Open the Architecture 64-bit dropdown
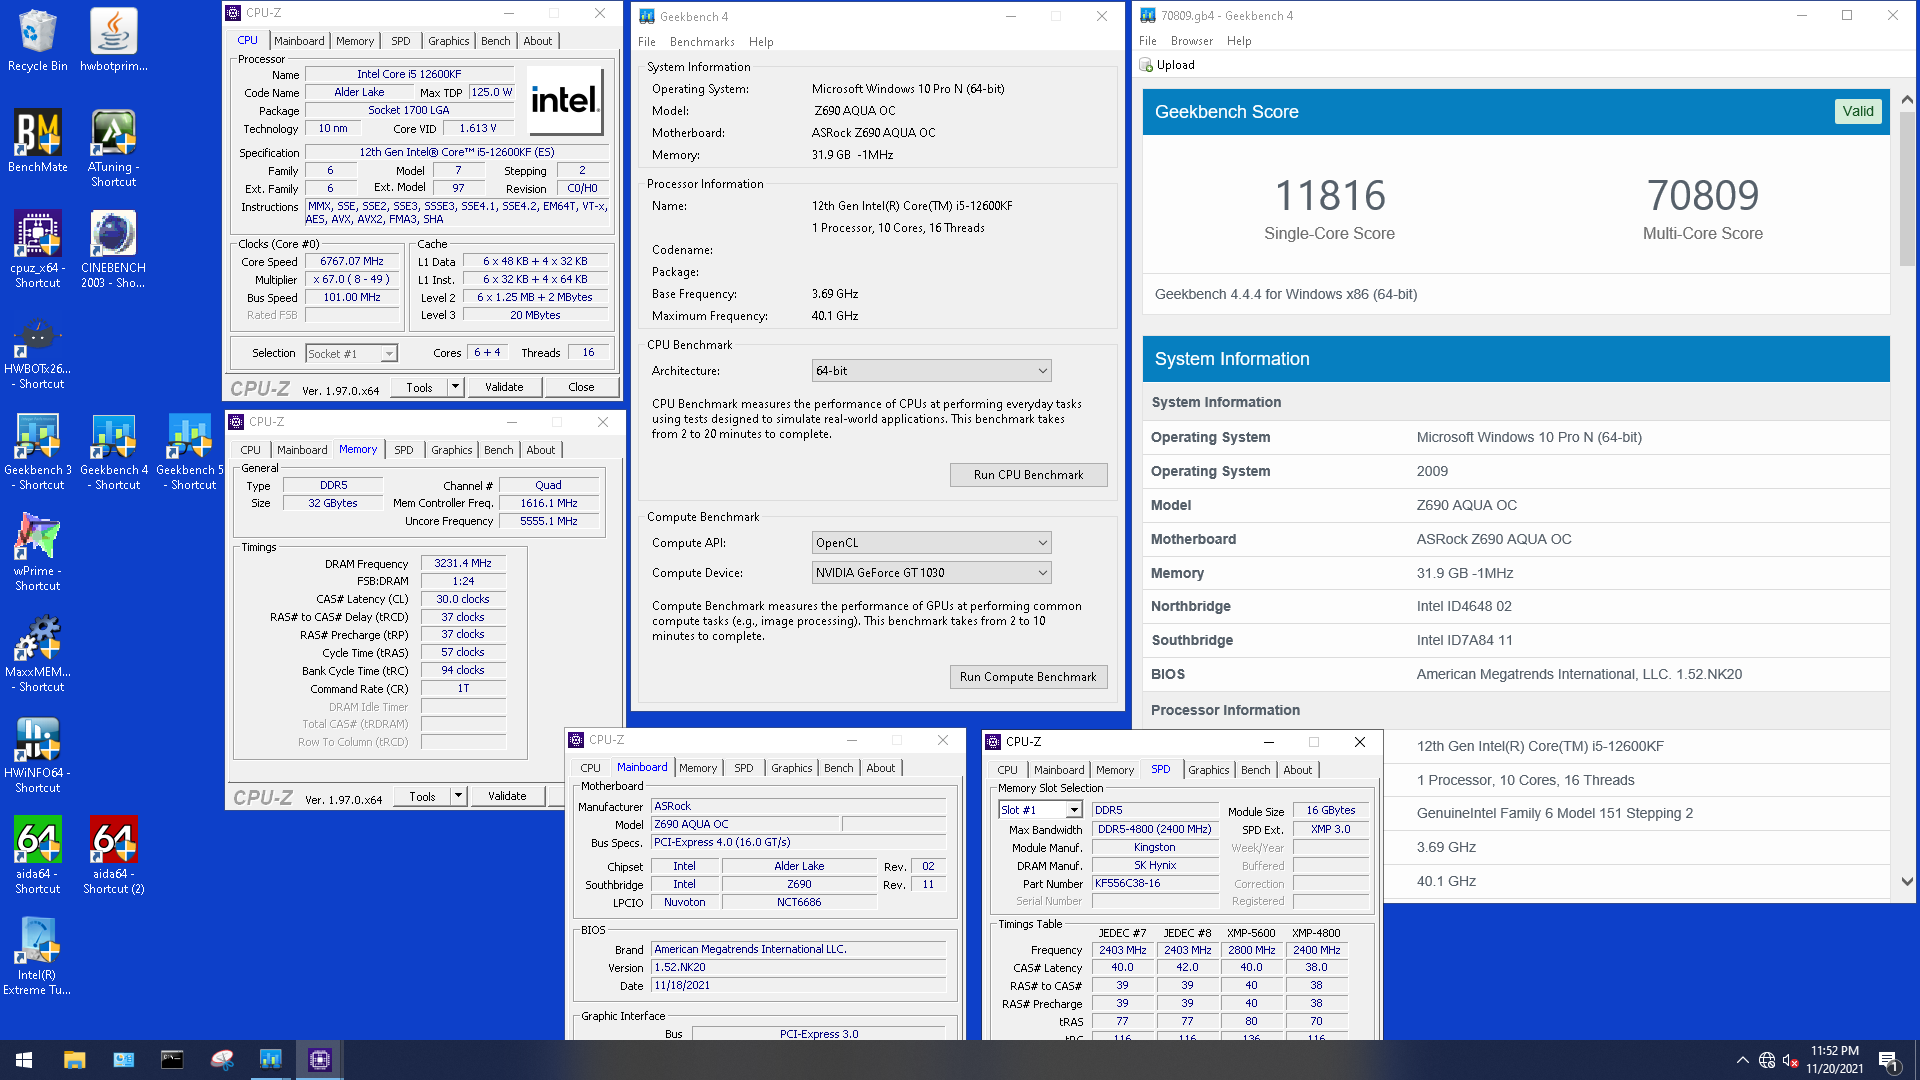This screenshot has width=1920, height=1080. coord(931,371)
